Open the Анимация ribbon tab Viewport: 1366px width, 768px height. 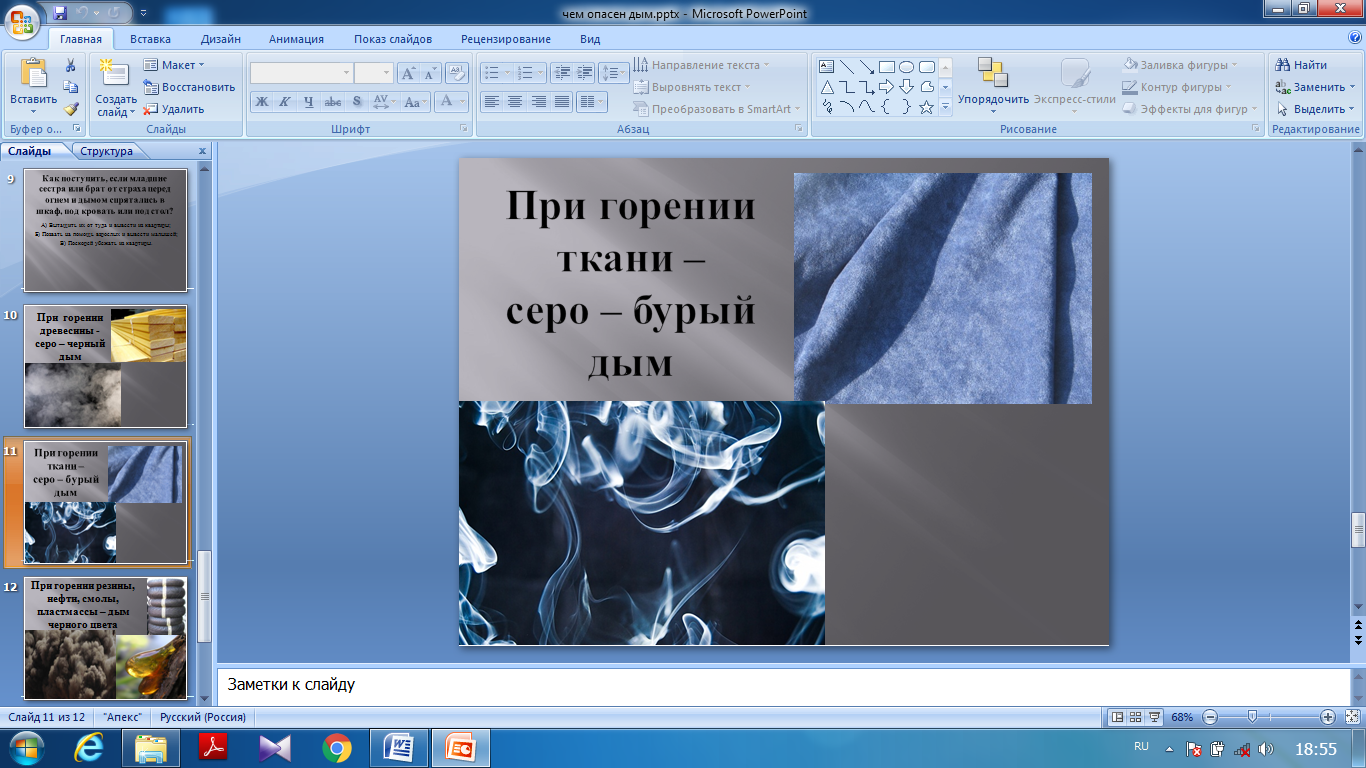click(x=296, y=39)
